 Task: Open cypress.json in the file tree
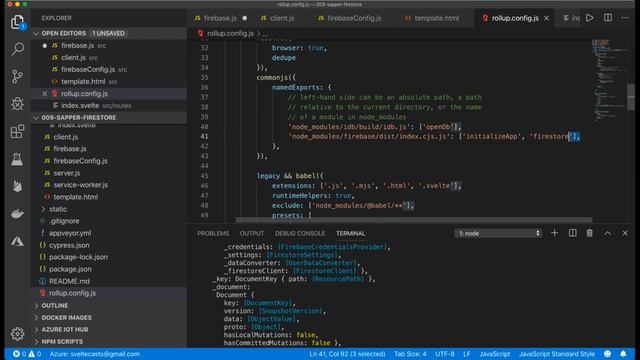click(x=69, y=245)
